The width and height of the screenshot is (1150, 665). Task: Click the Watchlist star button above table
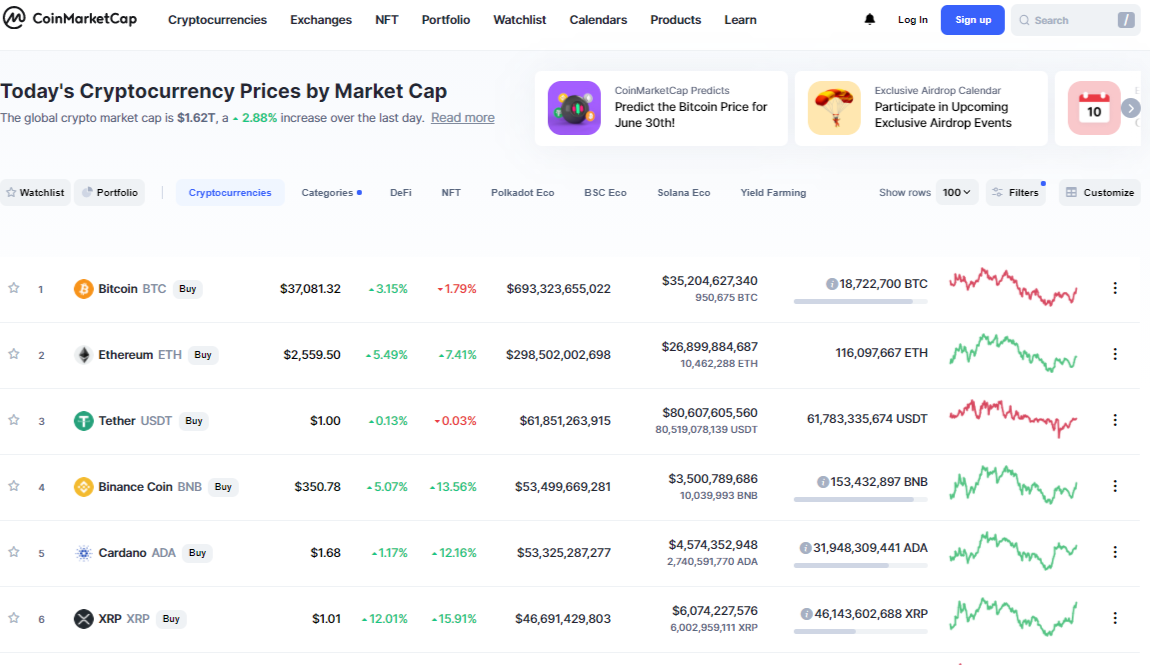[35, 192]
